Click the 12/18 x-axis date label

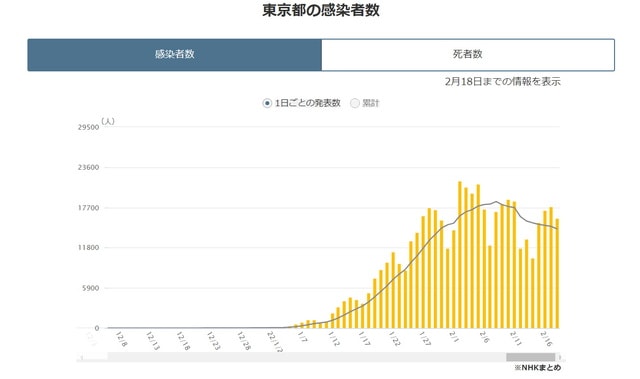click(x=183, y=341)
